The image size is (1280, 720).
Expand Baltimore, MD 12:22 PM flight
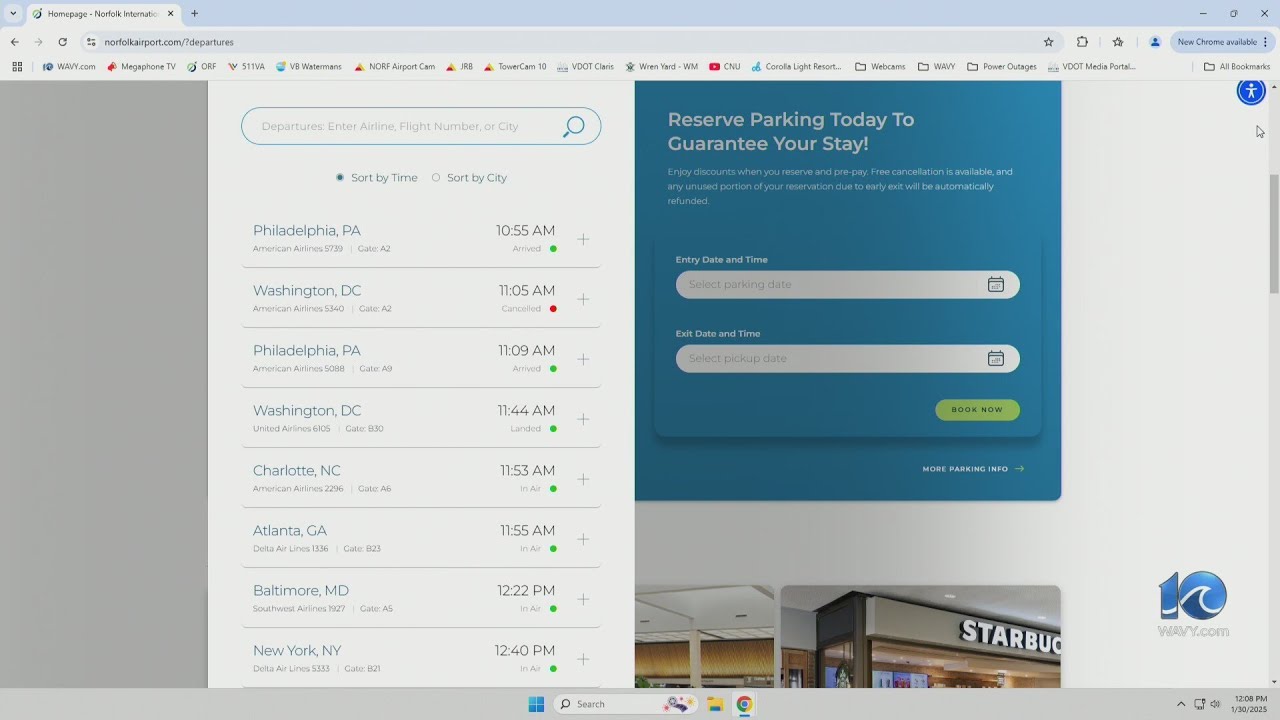[x=583, y=599]
